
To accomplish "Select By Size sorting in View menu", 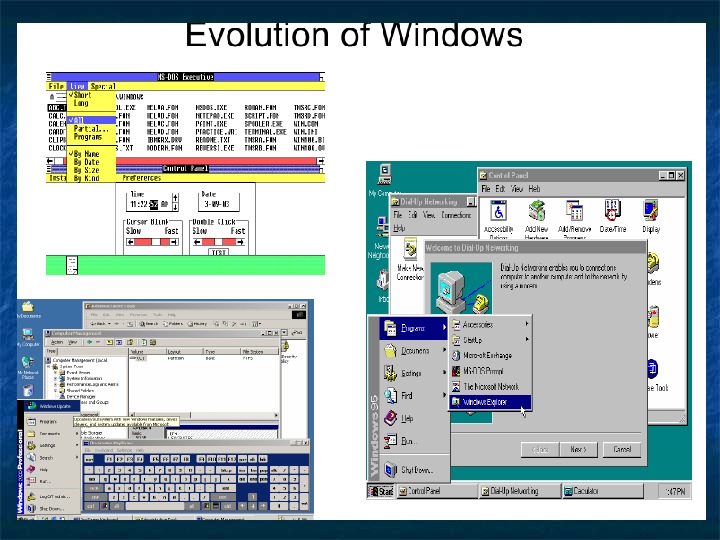I will pyautogui.click(x=91, y=170).
